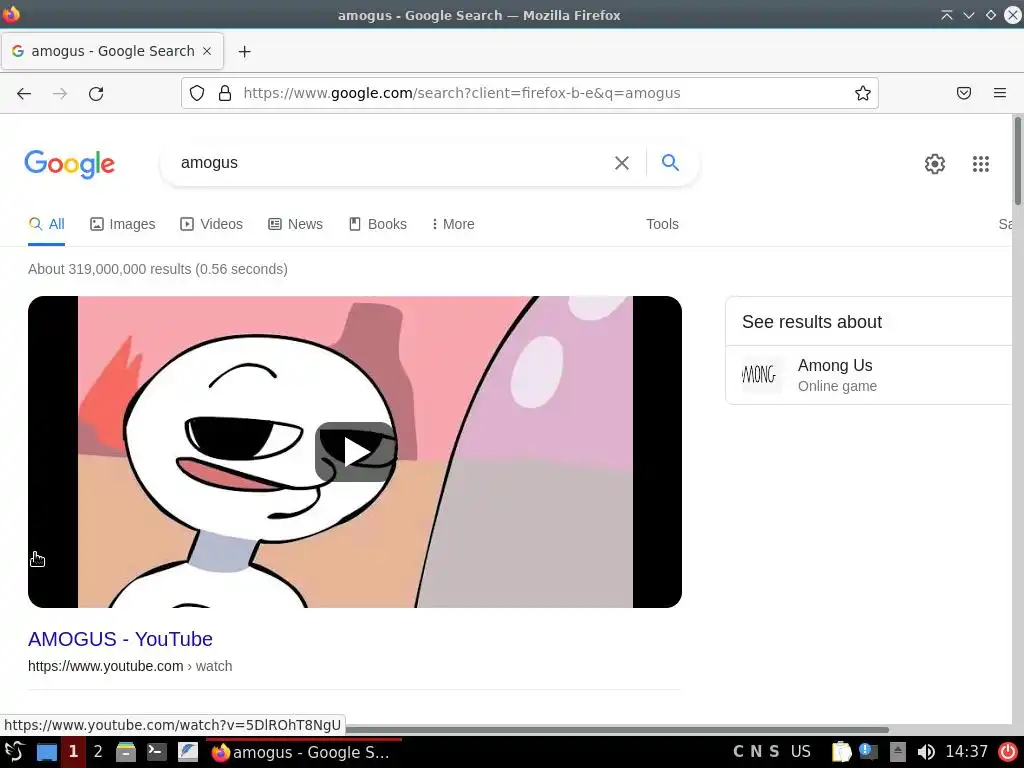Open the notification tray icon with exclamation
This screenshot has width=1024, height=768.
pyautogui.click(x=869, y=752)
